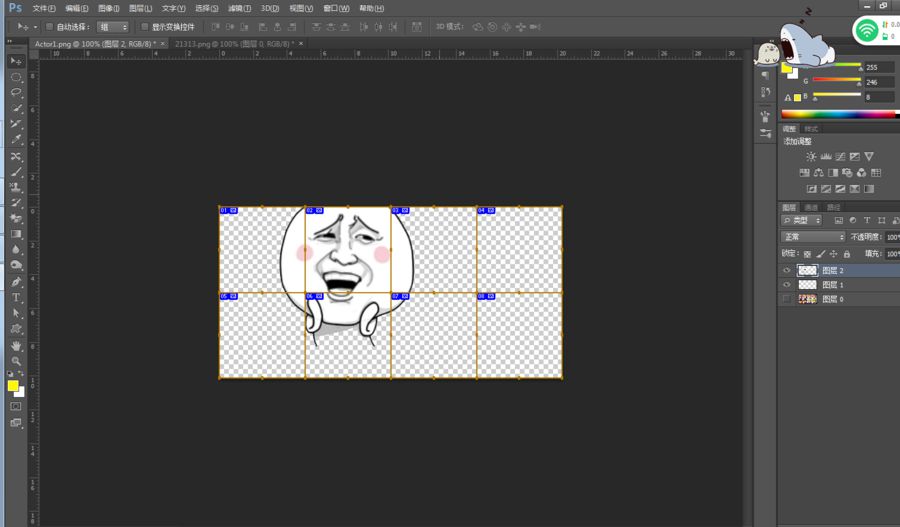Screen dimensions: 900x527
Task: Open the auto-select 组 dropdown
Action: click(x=112, y=27)
